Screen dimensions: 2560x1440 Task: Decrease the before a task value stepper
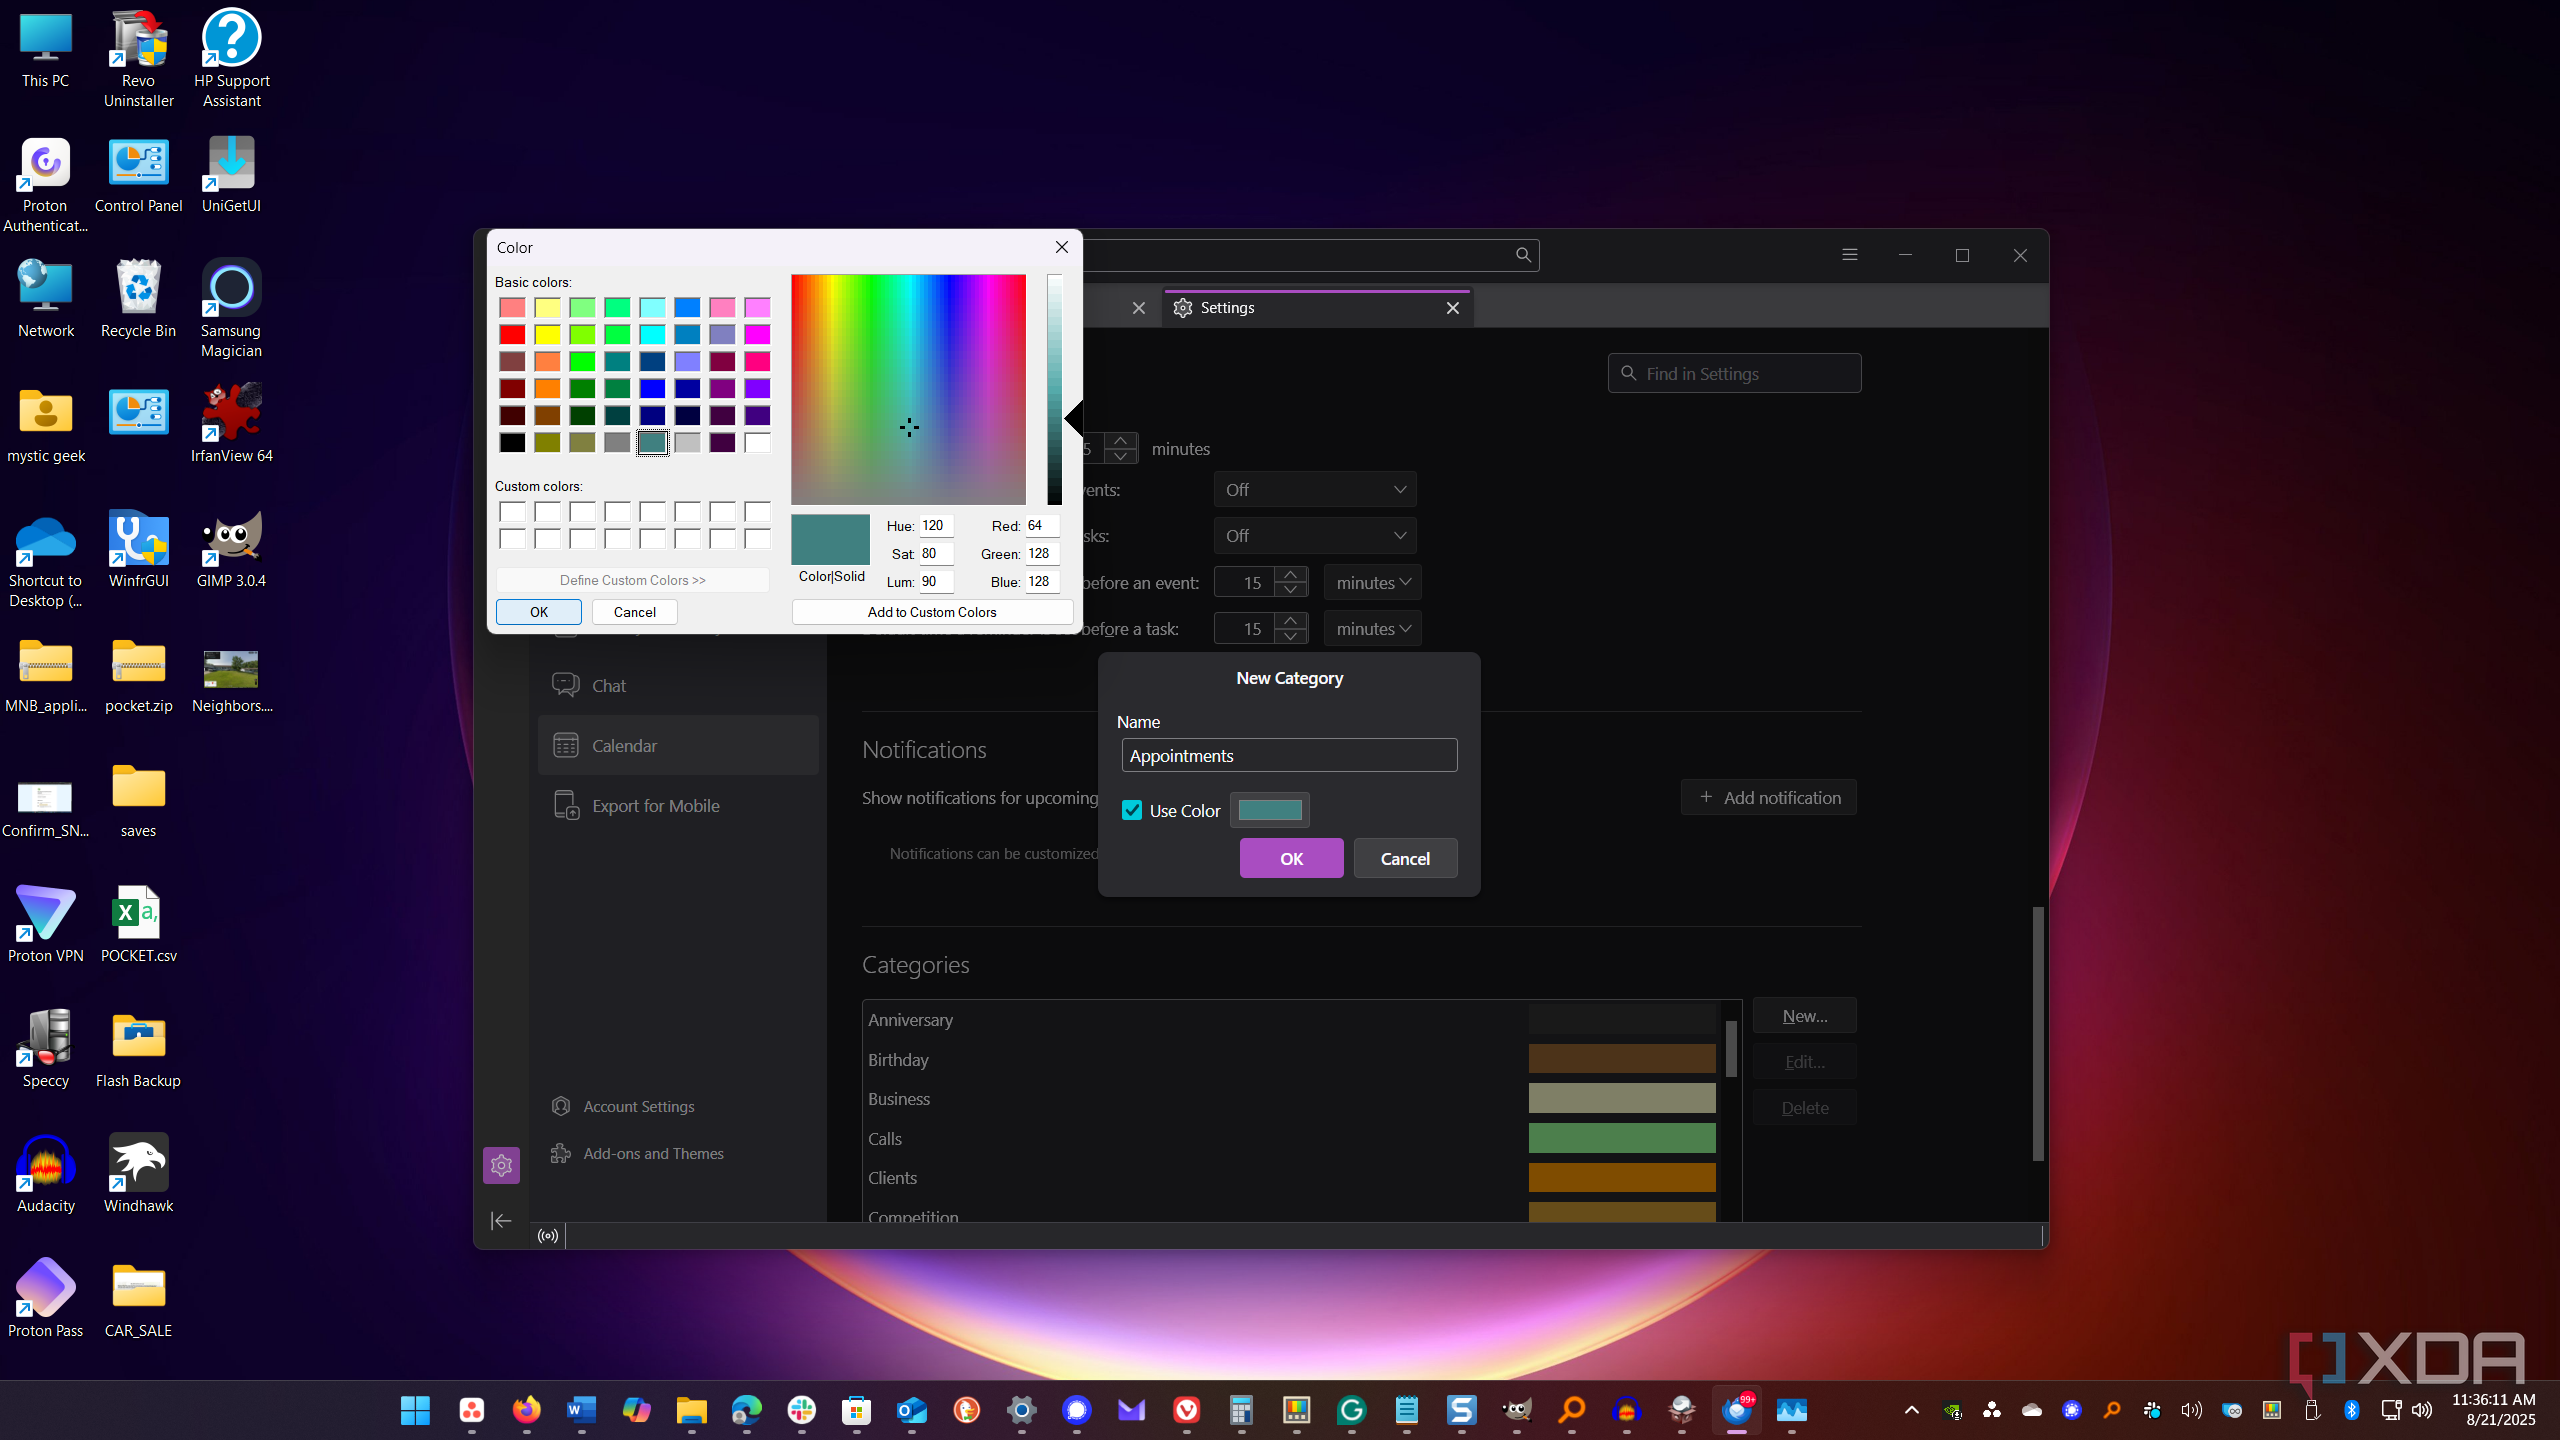(x=1291, y=636)
